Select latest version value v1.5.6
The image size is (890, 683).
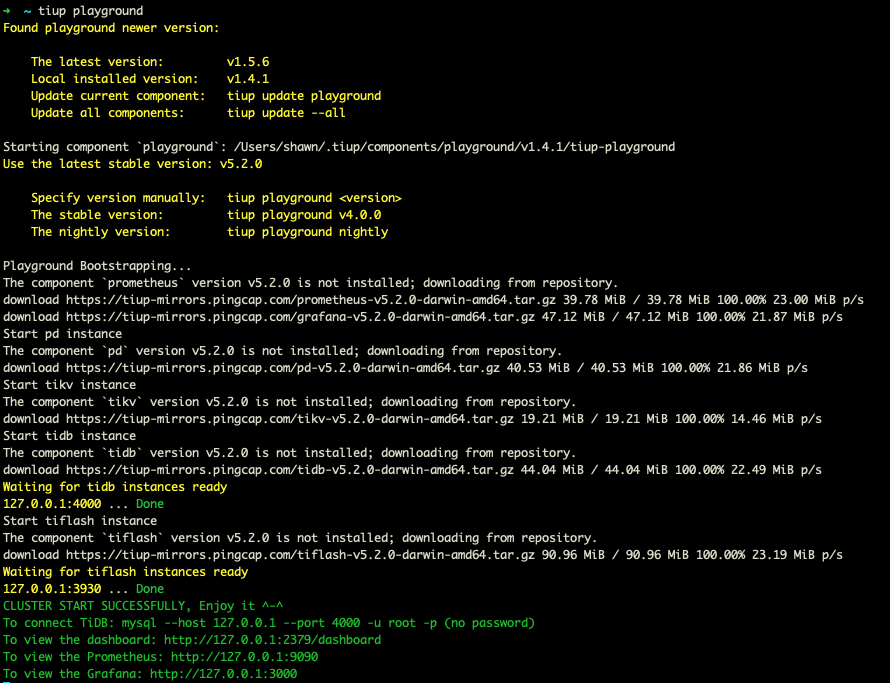(x=248, y=62)
